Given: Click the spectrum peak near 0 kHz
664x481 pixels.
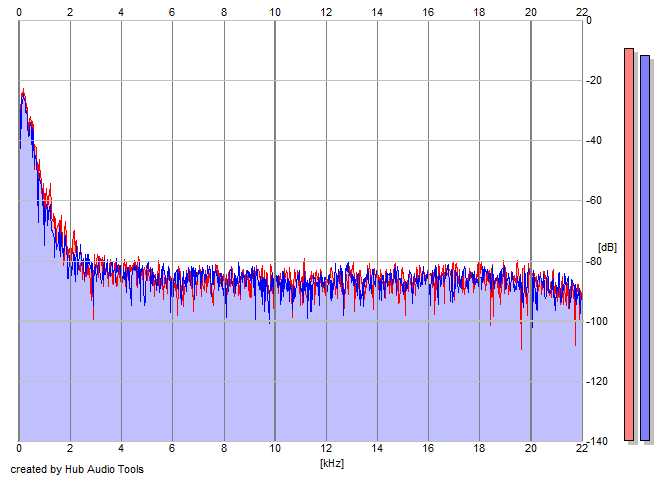Looking at the screenshot, I should click(23, 91).
